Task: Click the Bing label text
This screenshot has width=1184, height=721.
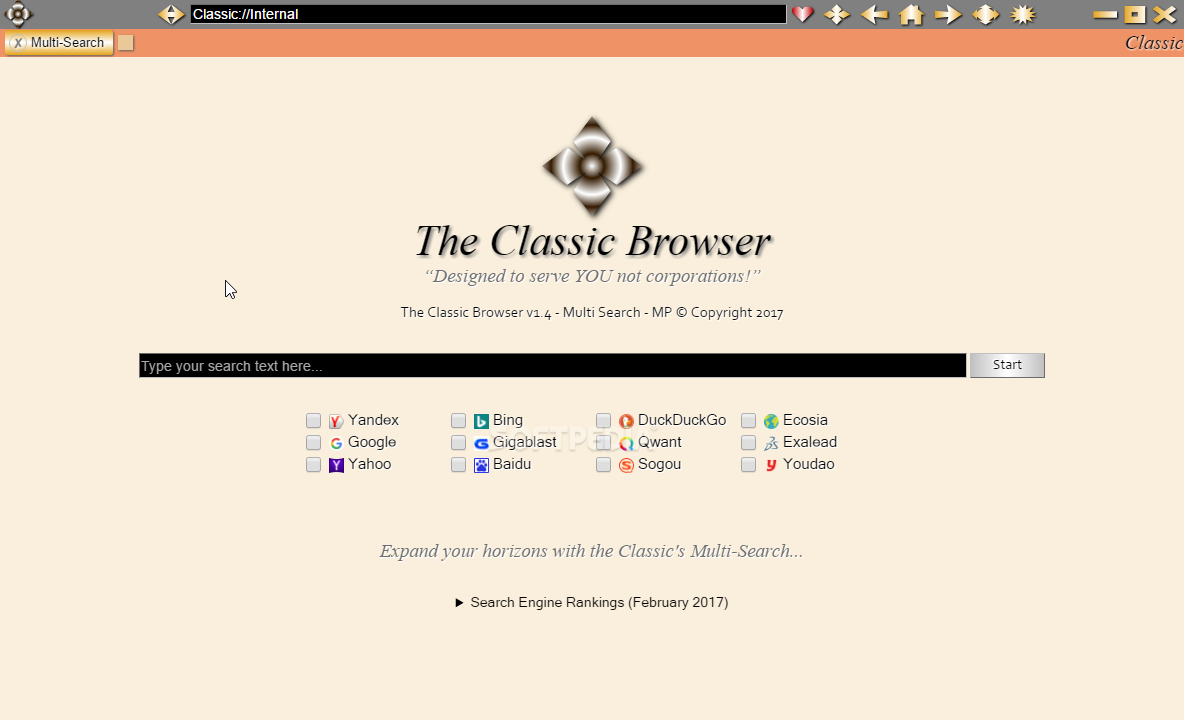Action: click(x=507, y=421)
